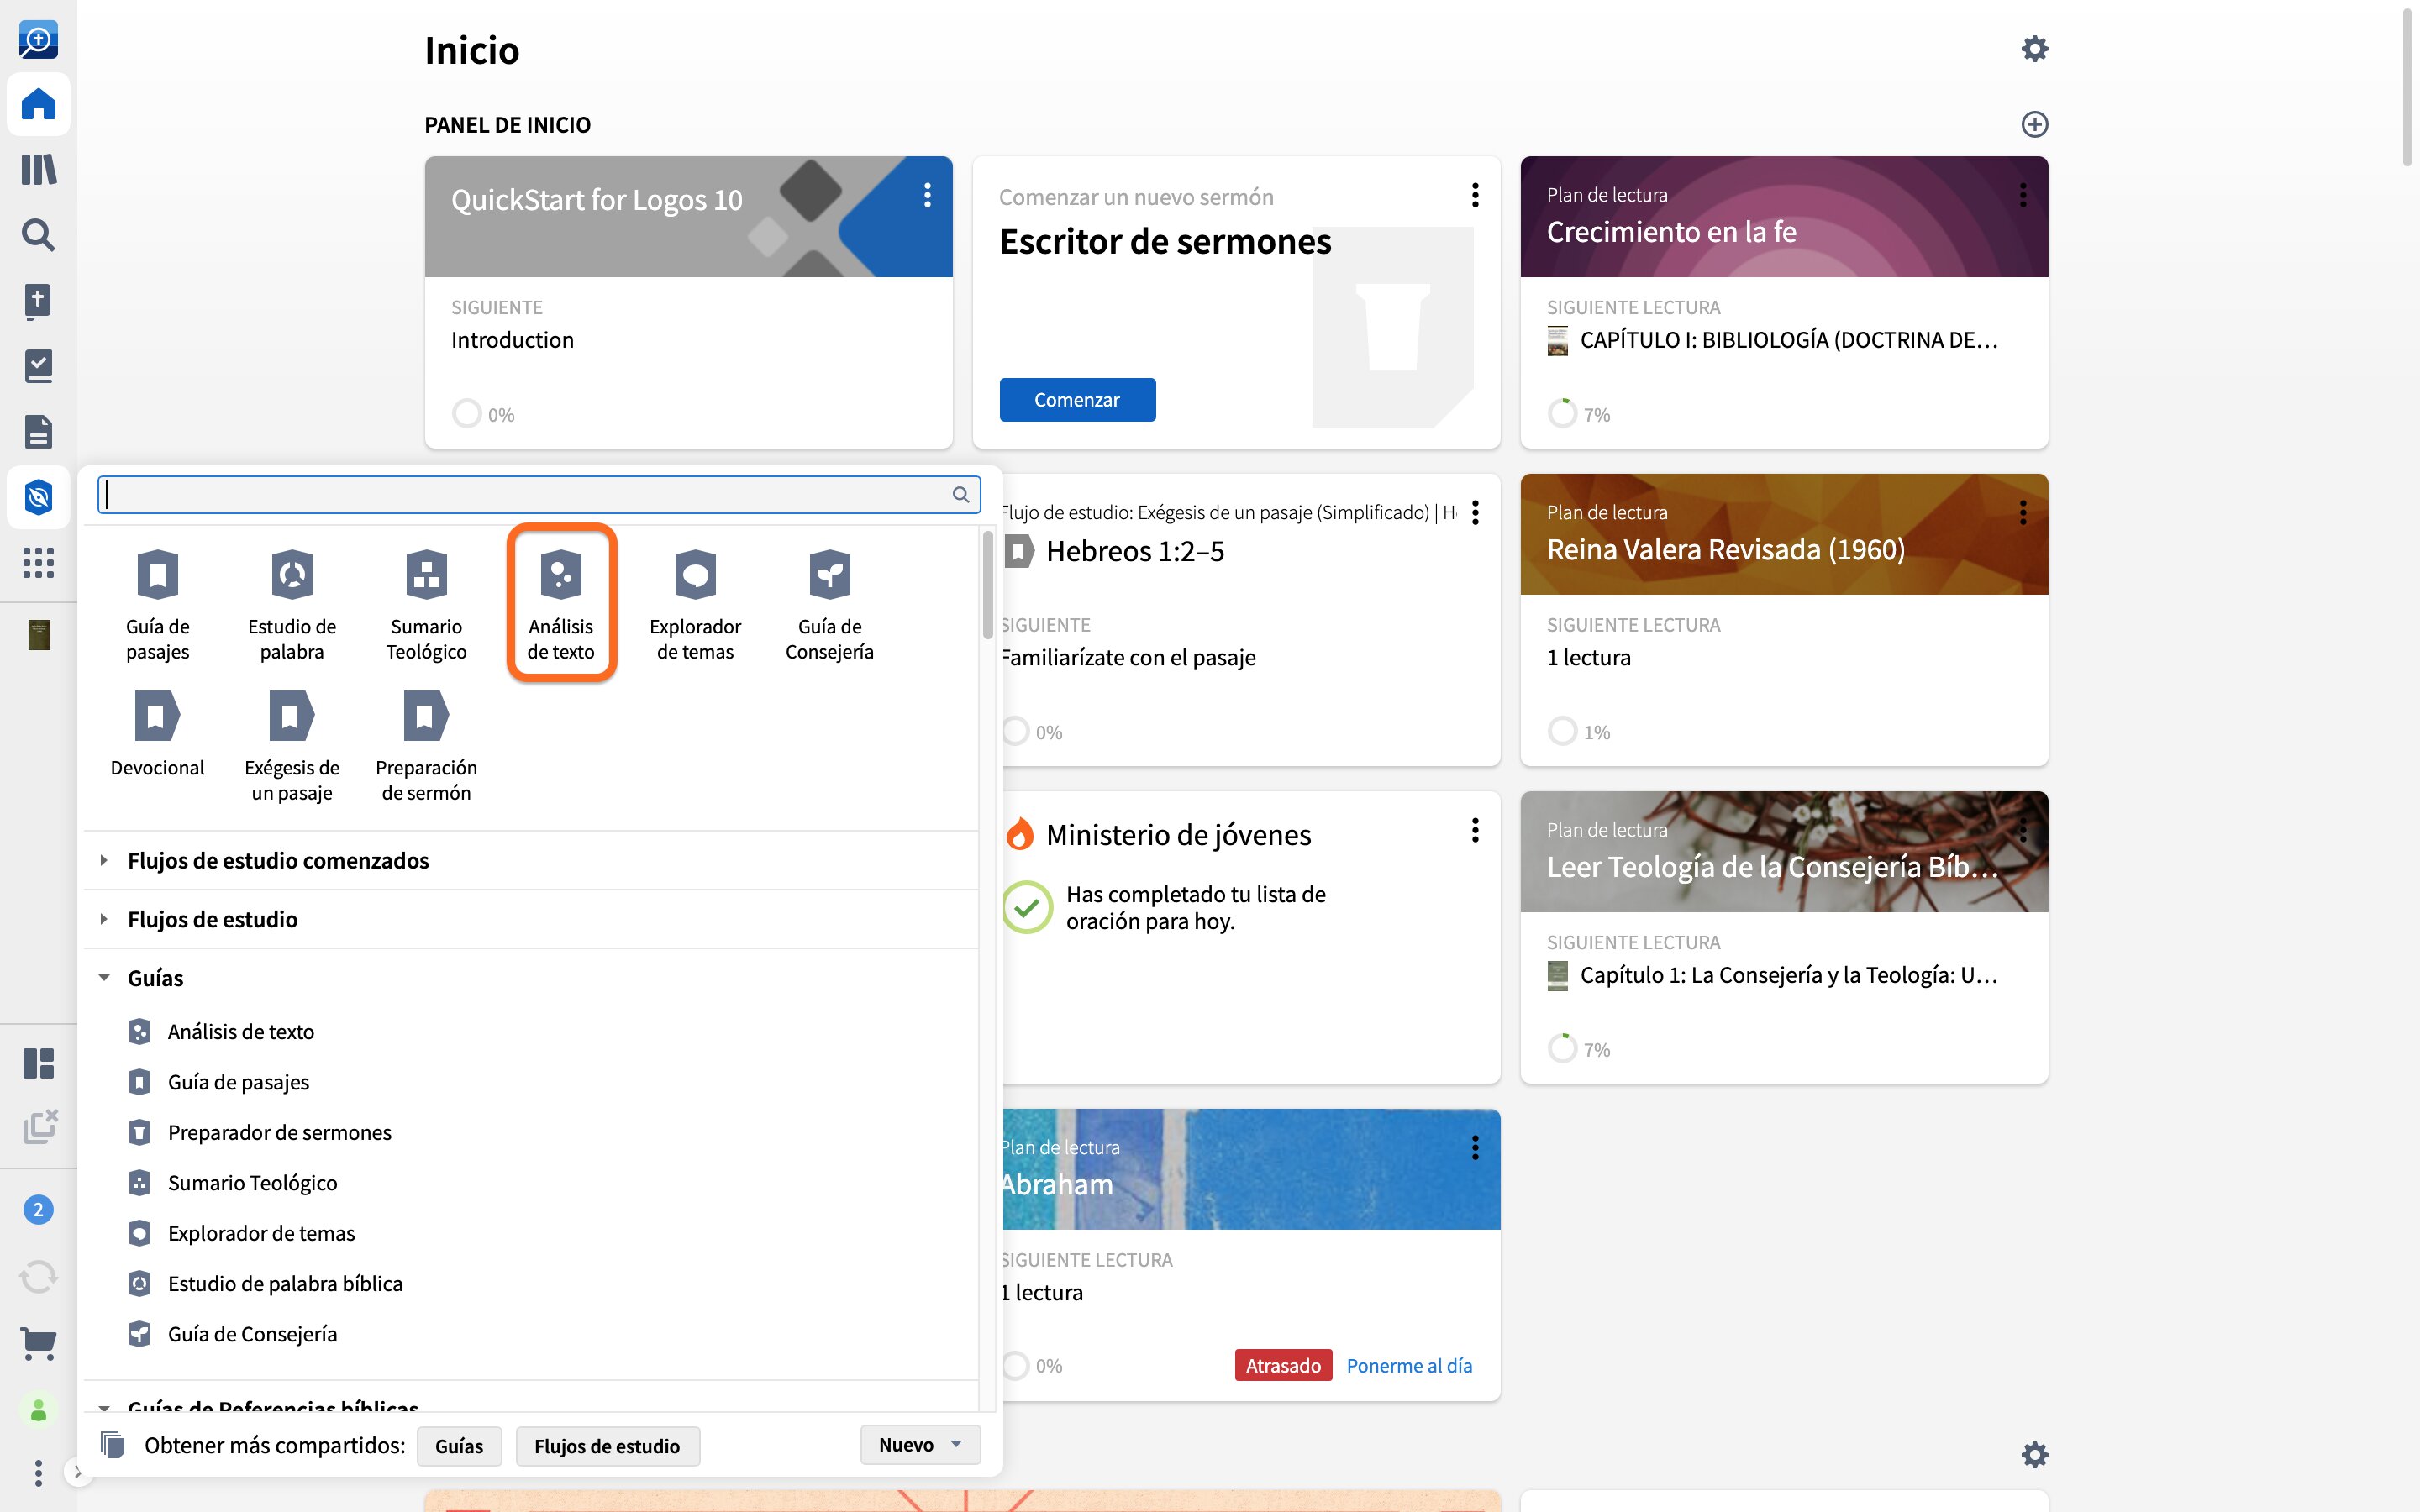Open the Sumario Teológico tile
The width and height of the screenshot is (2420, 1512).
tap(426, 604)
